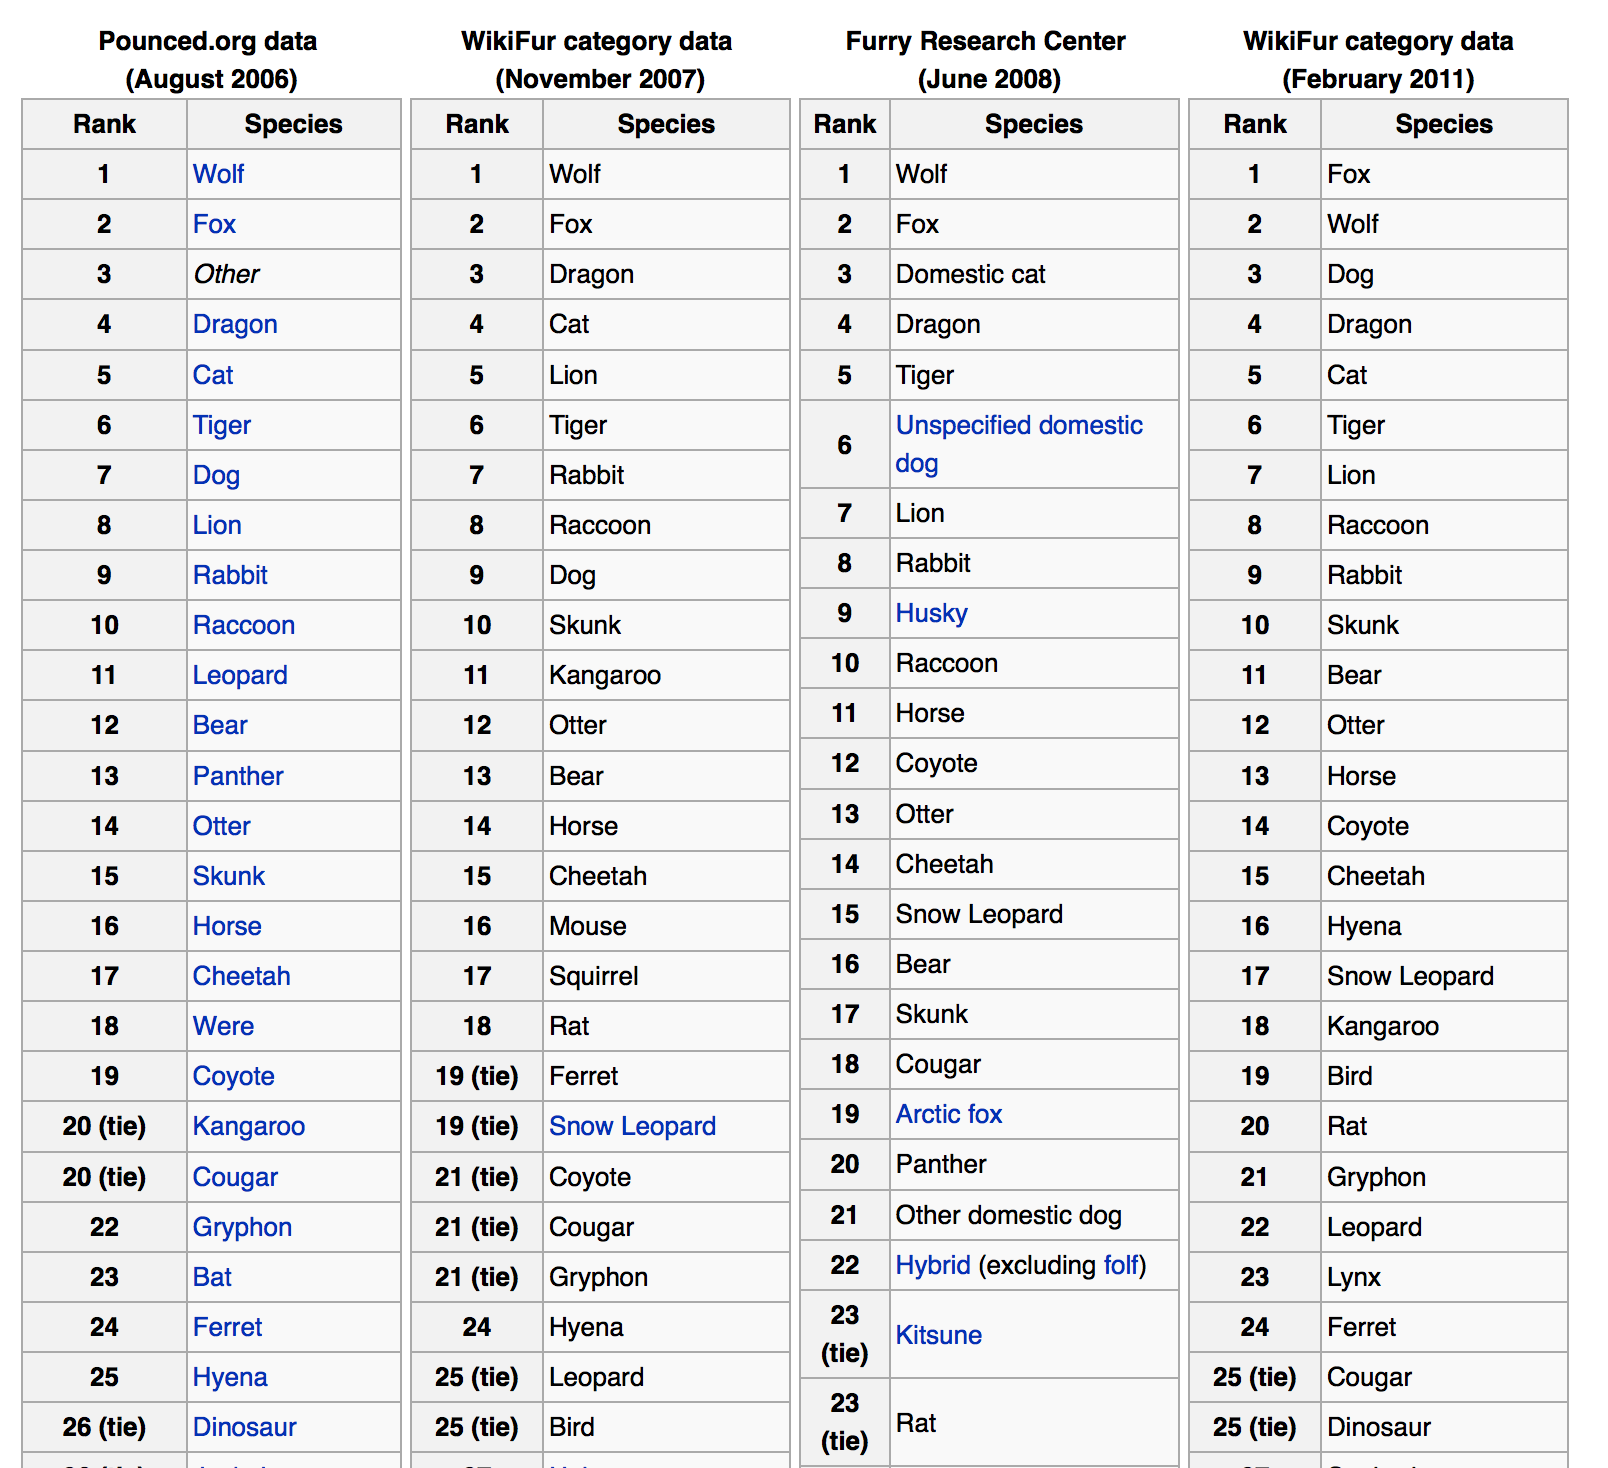Open the blue Dinosaur link in Pounced.org table
The width and height of the screenshot is (1608, 1468).
(x=244, y=1427)
